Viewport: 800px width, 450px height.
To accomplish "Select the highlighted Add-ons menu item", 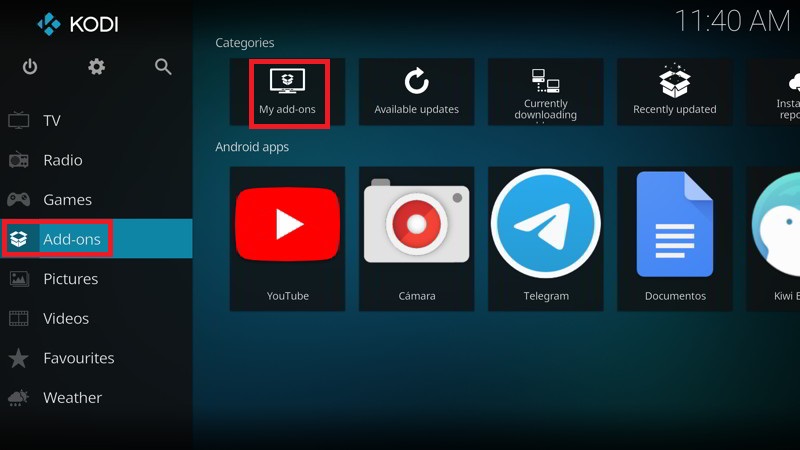I will [70, 239].
